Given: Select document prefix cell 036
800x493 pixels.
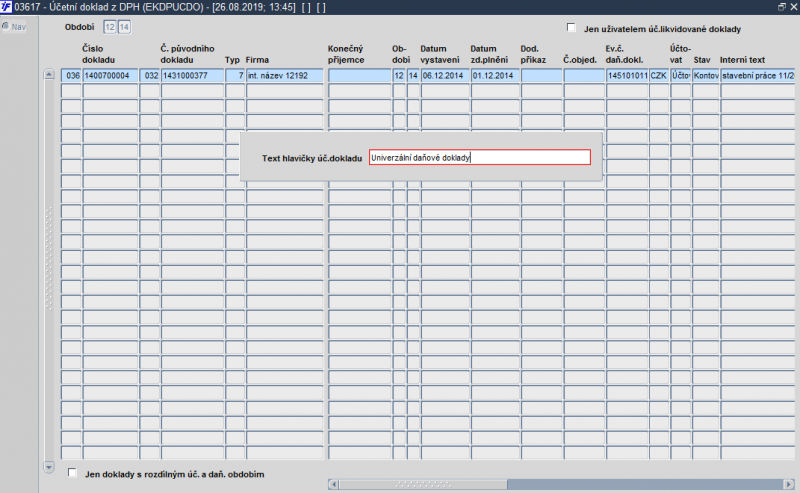Looking at the screenshot, I should [x=71, y=76].
